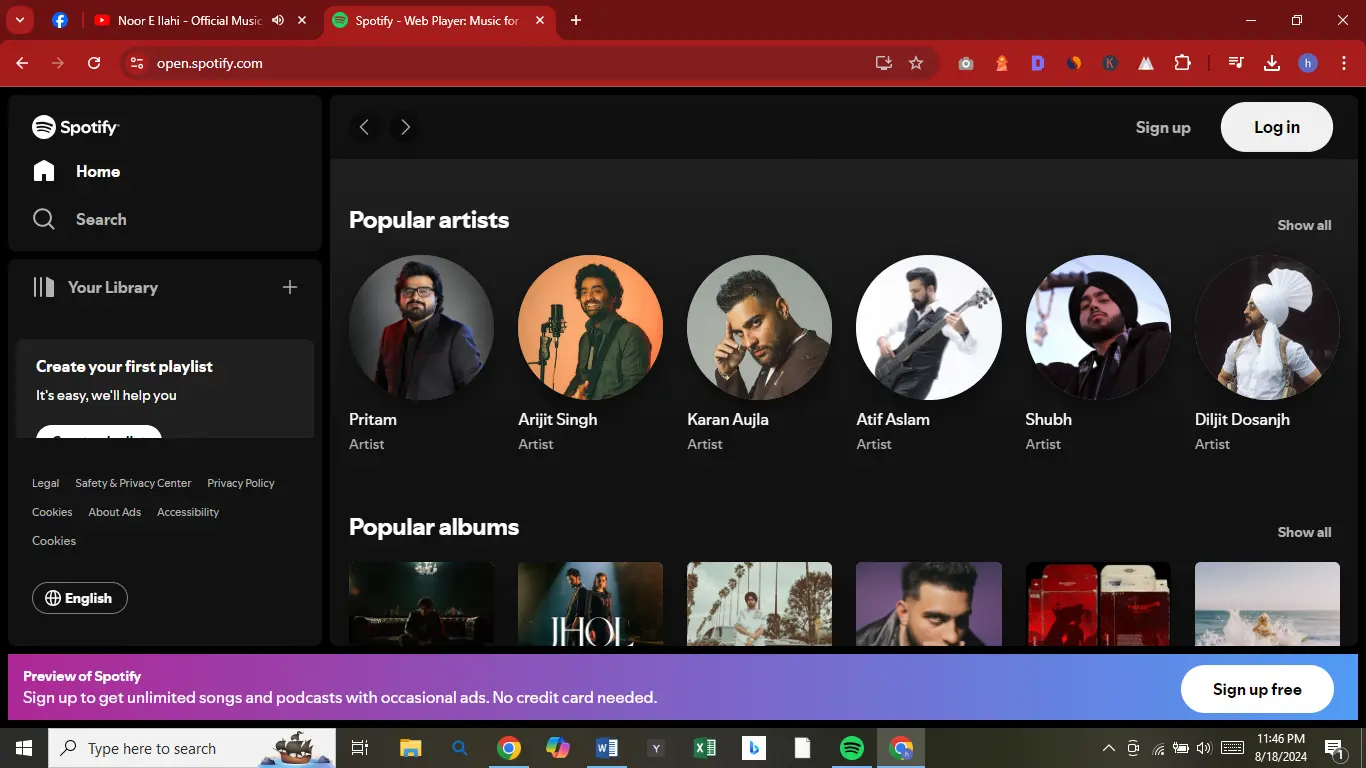The image size is (1366, 768).
Task: Click the Sign up free button
Action: (1257, 689)
